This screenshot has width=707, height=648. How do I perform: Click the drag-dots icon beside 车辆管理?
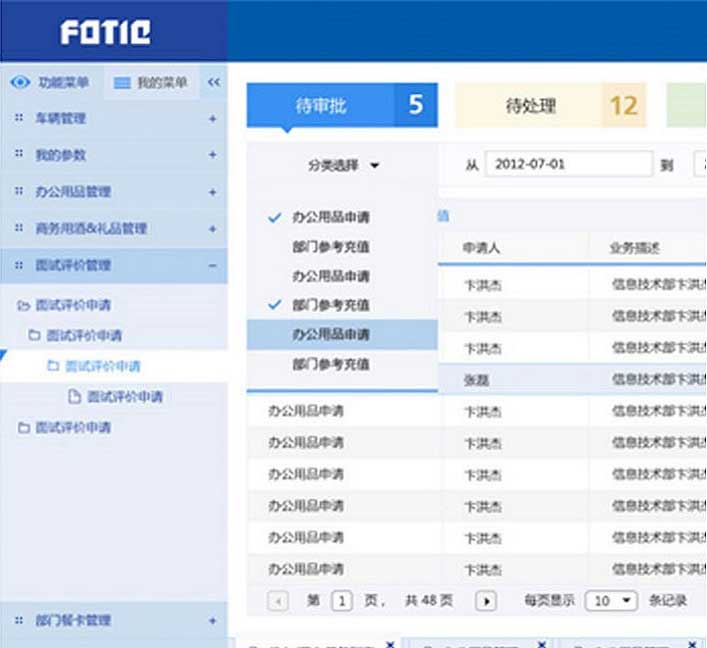pos(18,118)
